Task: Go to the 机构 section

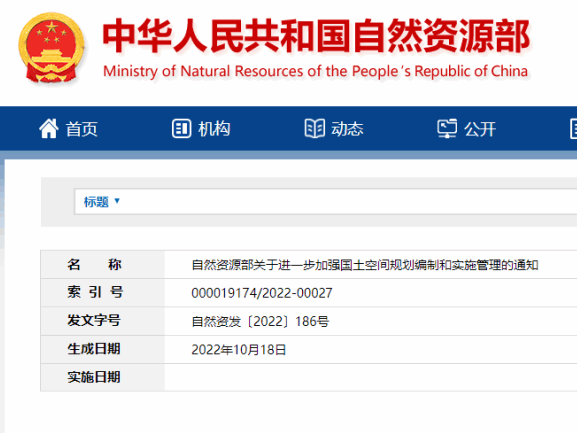Action: [214, 129]
